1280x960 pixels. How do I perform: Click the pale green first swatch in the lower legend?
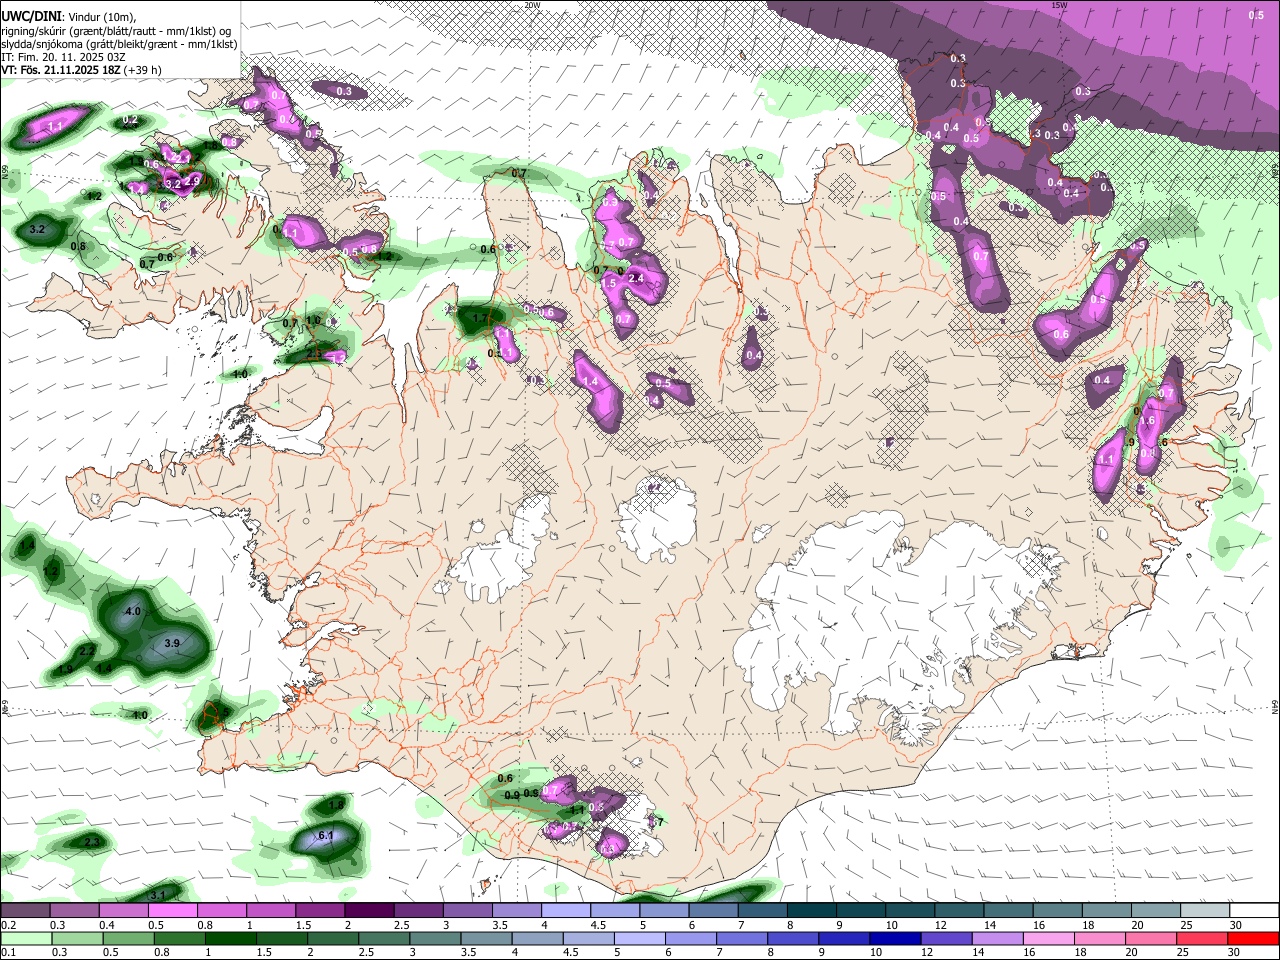(26, 938)
